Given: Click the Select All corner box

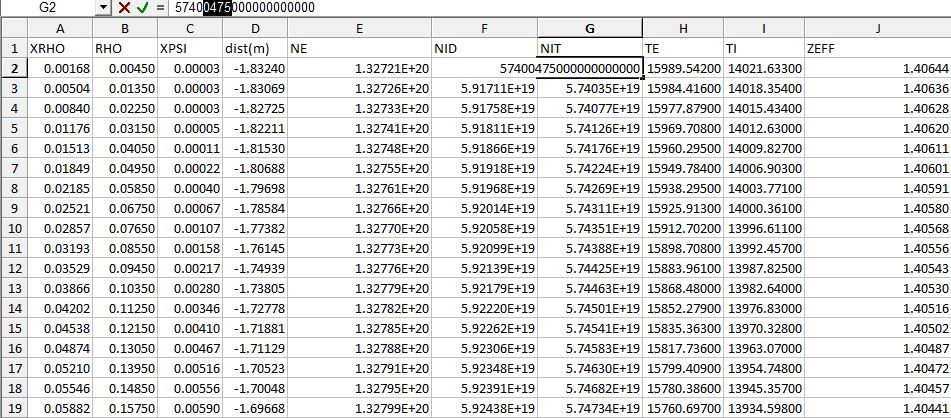Looking at the screenshot, I should (14, 28).
